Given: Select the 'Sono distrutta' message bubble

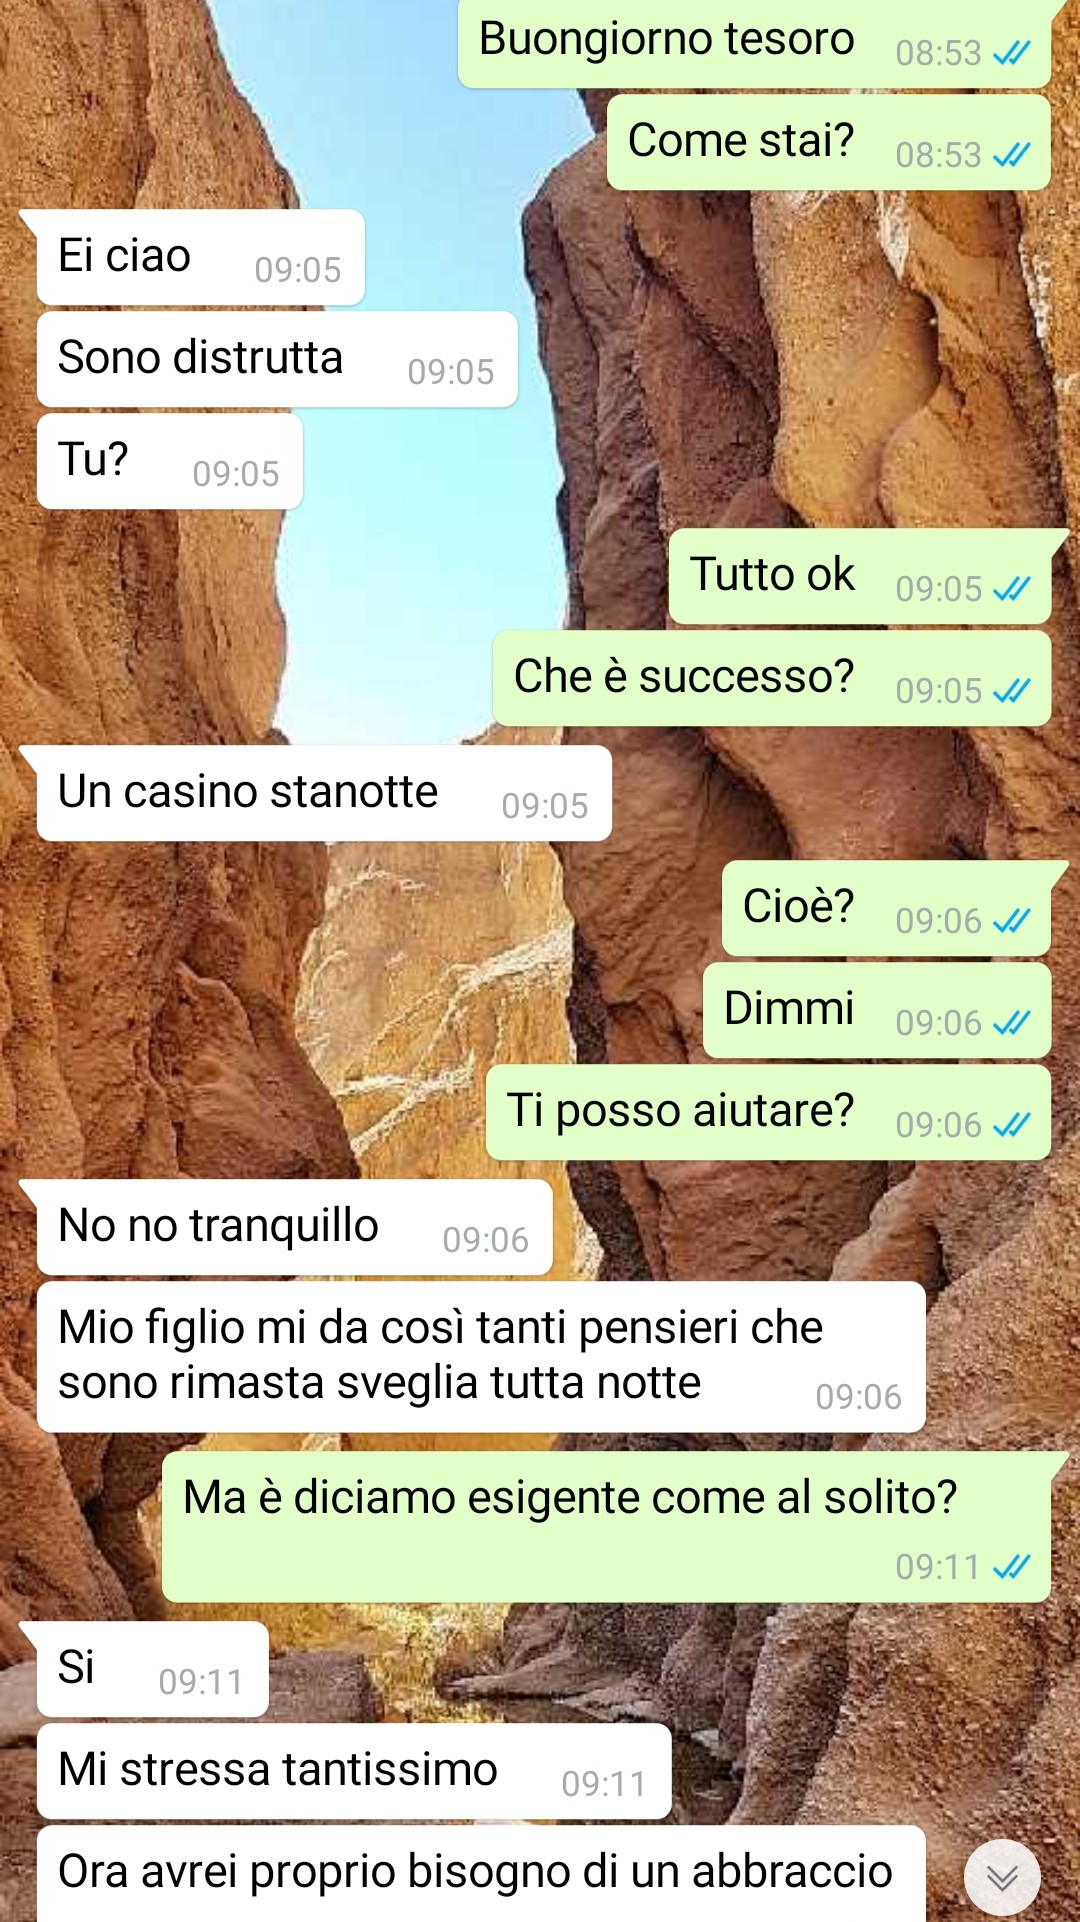Looking at the screenshot, I should point(277,359).
